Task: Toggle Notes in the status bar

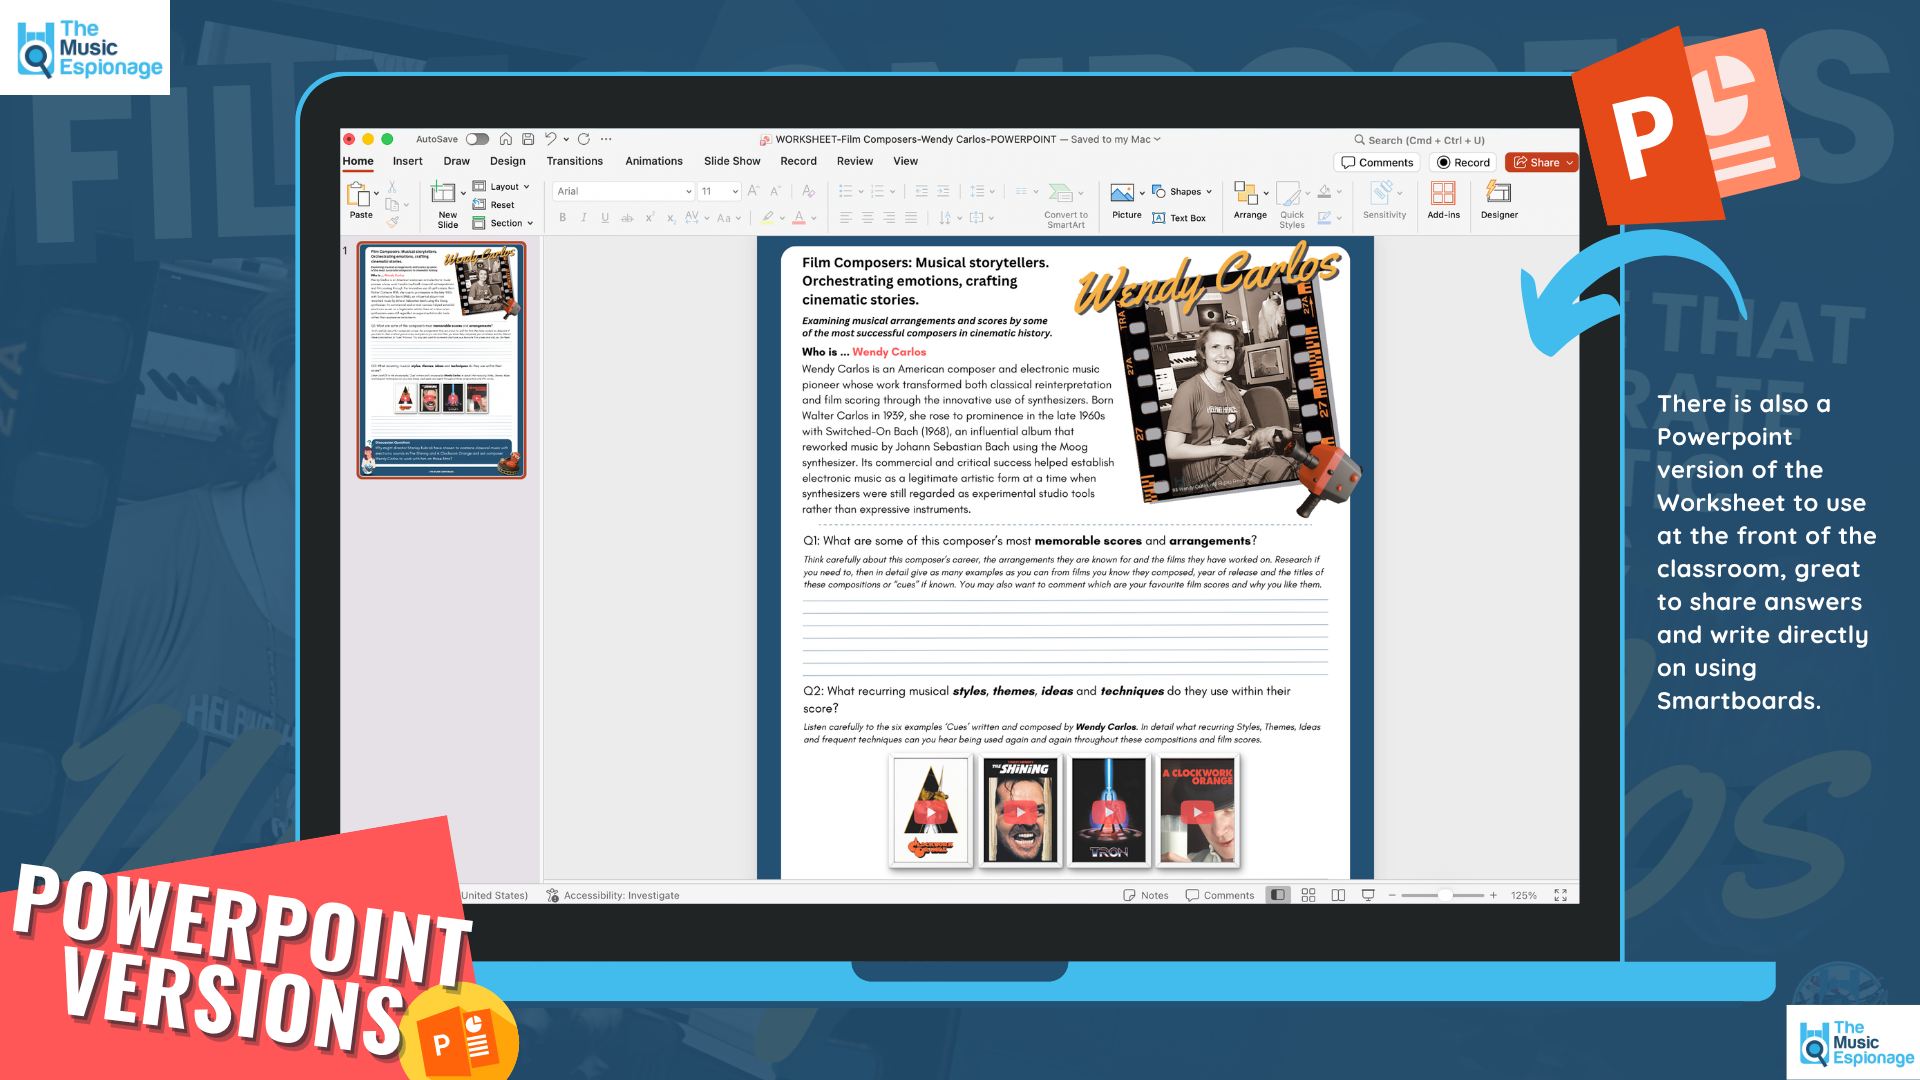Action: click(x=1146, y=895)
